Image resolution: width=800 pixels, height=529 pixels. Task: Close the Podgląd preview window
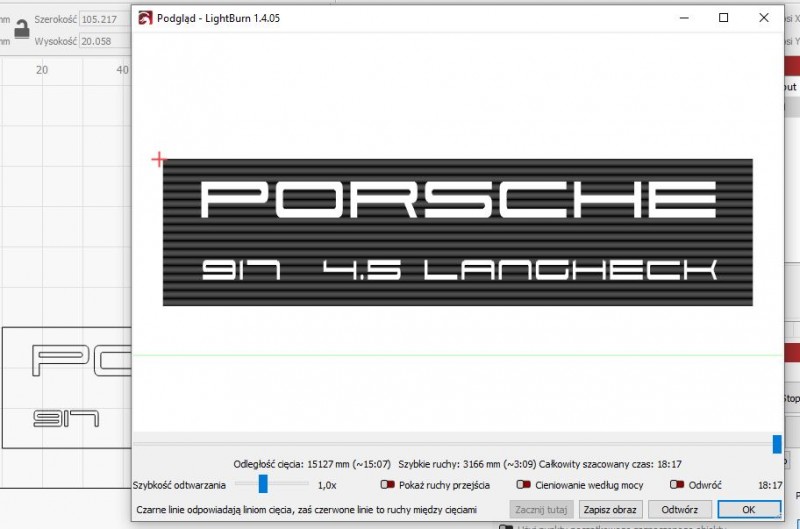[x=764, y=18]
